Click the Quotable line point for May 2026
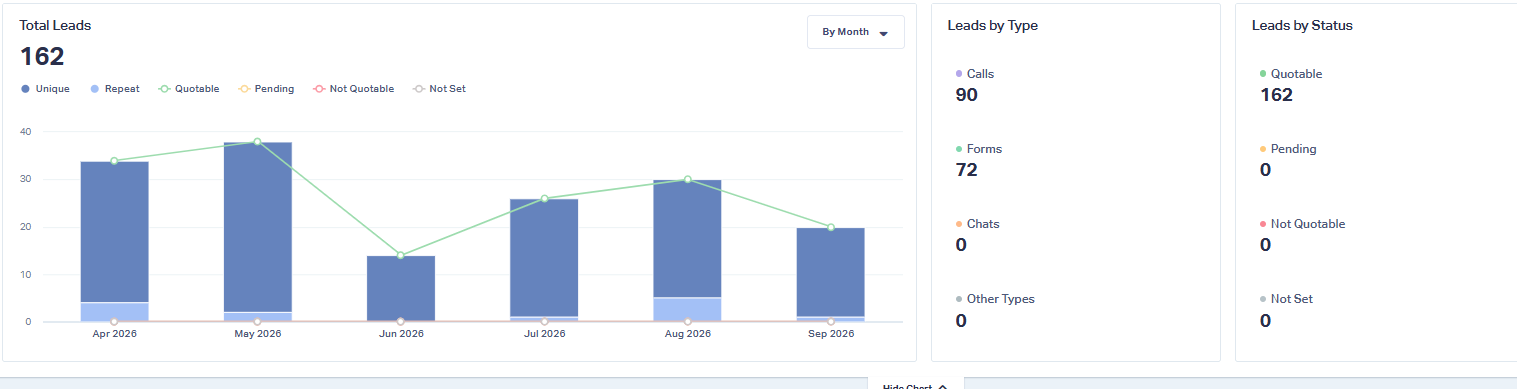Image resolution: width=1517 pixels, height=389 pixels. point(257,142)
